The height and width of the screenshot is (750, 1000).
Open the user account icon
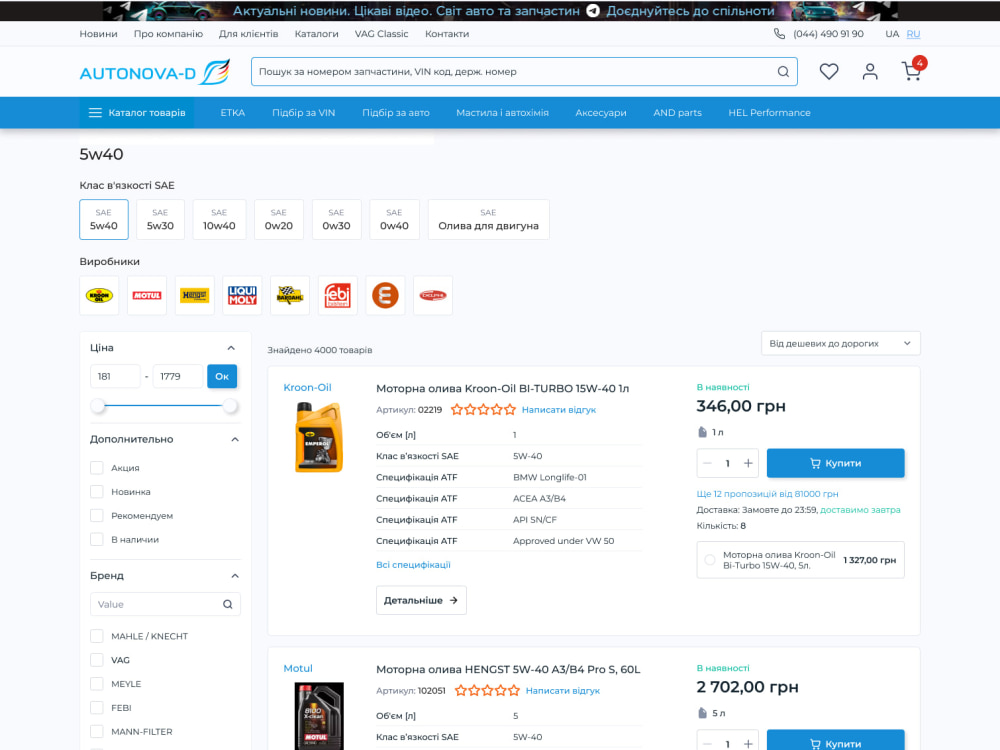point(870,71)
